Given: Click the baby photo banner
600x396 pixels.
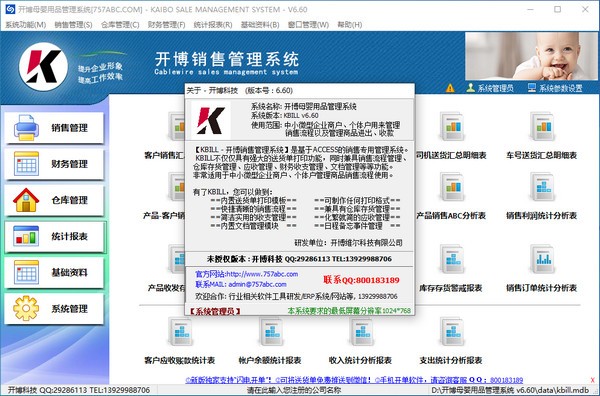Looking at the screenshot, I should (532, 56).
